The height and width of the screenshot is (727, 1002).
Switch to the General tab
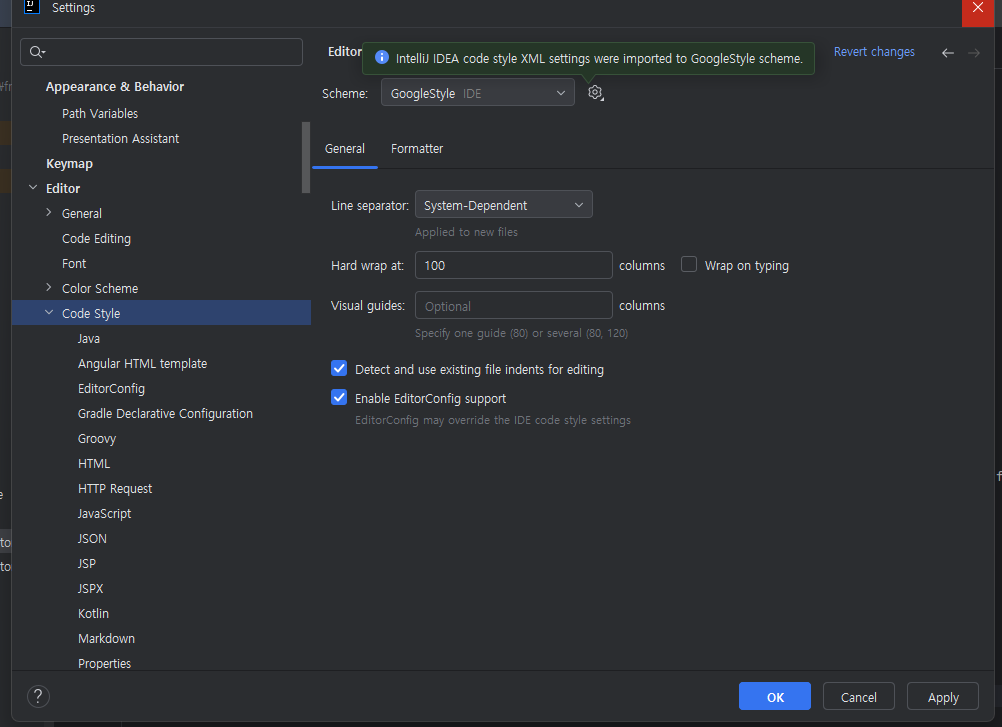pos(345,149)
